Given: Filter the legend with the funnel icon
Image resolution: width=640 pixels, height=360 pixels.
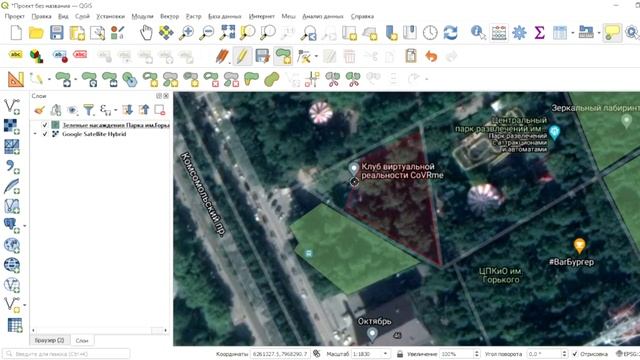Looking at the screenshot, I should coord(88,110).
